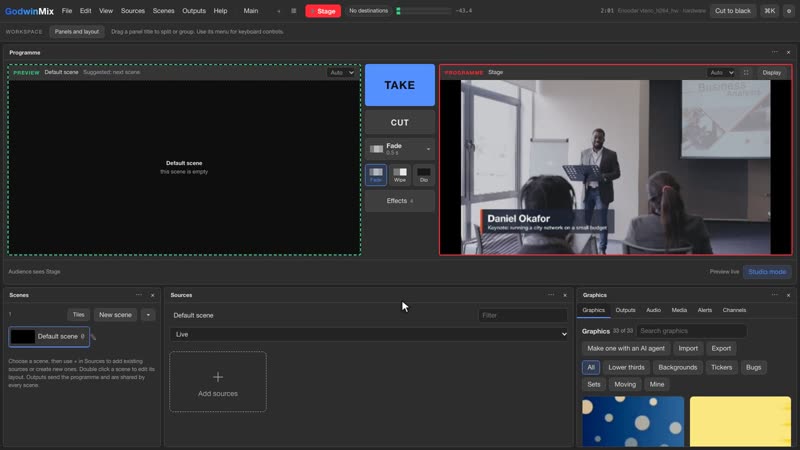Select the Dip transition icon button
The image size is (800, 450).
click(423, 175)
